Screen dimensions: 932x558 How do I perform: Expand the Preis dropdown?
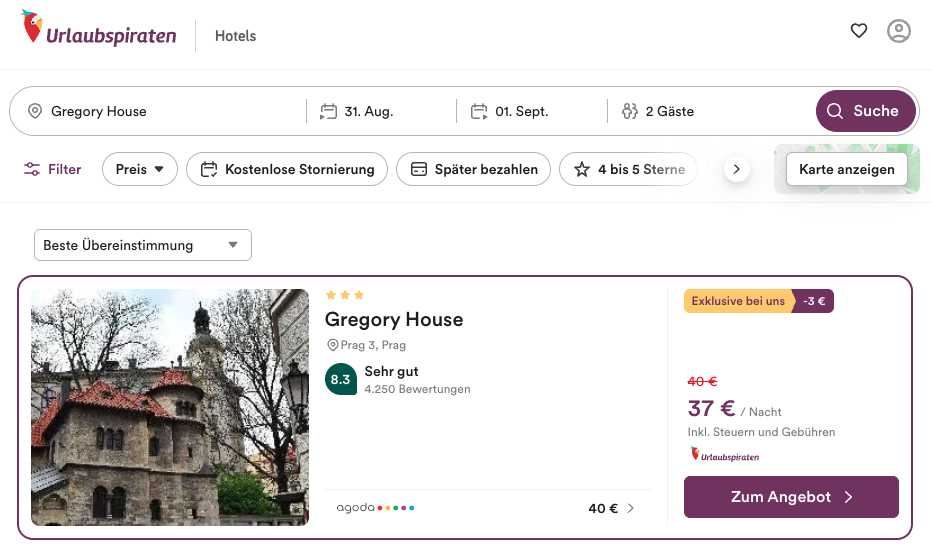(x=140, y=169)
